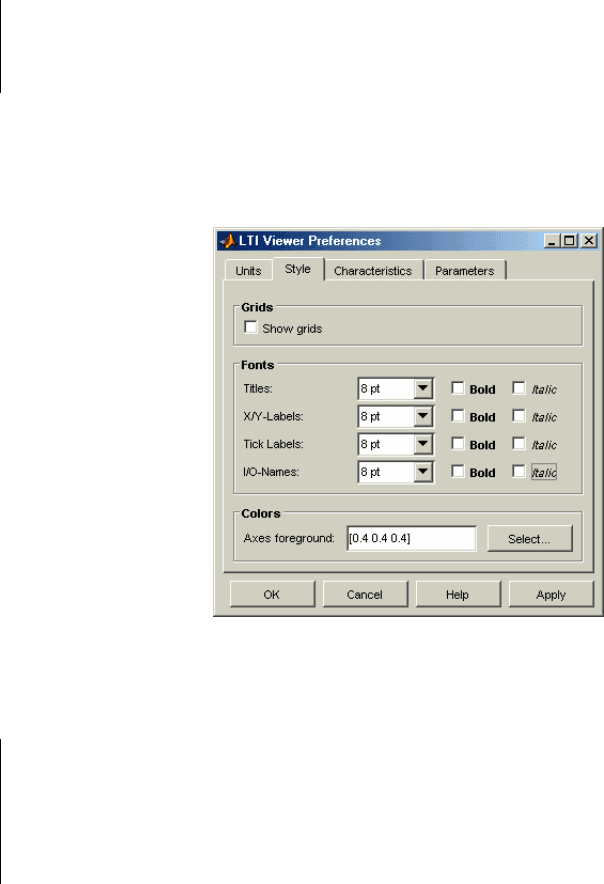The width and height of the screenshot is (604, 884).
Task: Open the Titles font size dropdown
Action: pos(423,388)
